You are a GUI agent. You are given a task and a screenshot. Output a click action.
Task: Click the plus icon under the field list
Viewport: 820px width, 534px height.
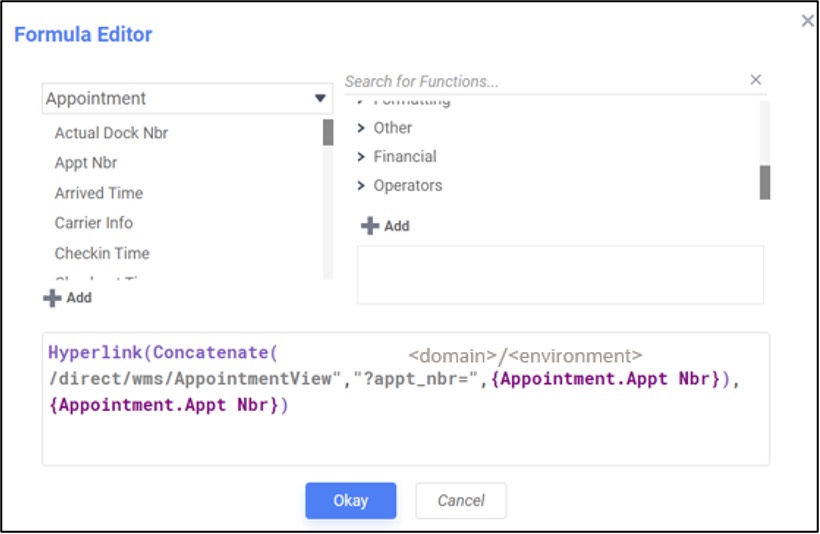[x=52, y=298]
